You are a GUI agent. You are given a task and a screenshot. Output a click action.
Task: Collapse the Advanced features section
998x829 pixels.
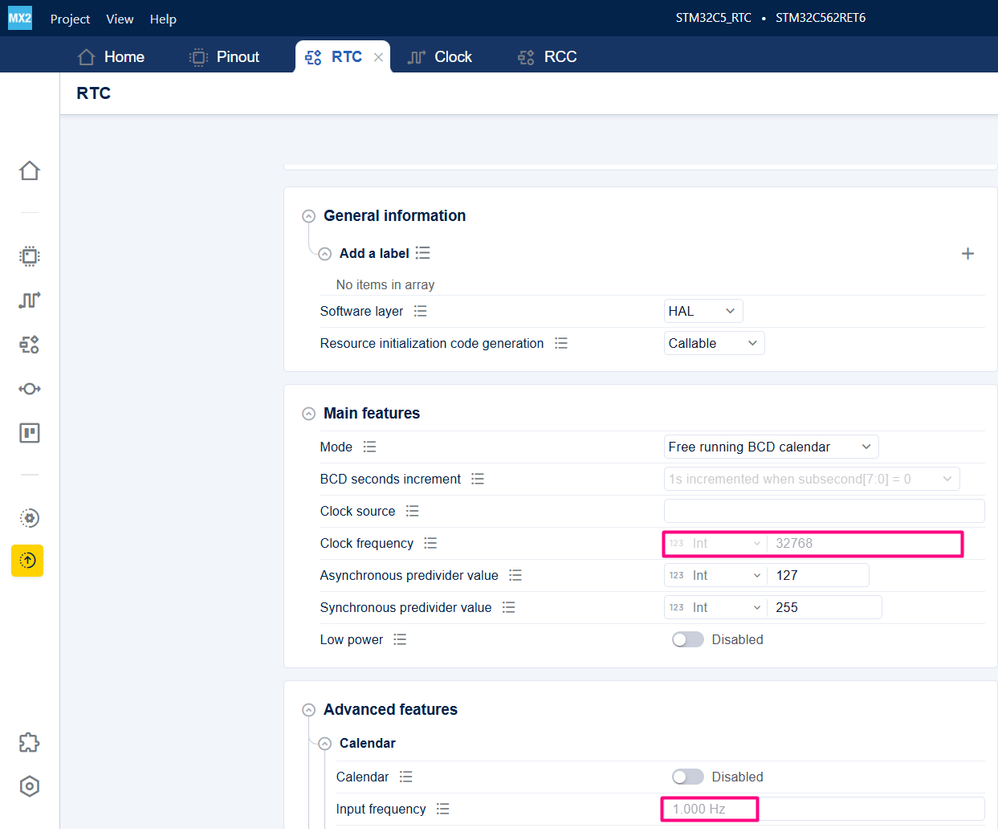(309, 710)
